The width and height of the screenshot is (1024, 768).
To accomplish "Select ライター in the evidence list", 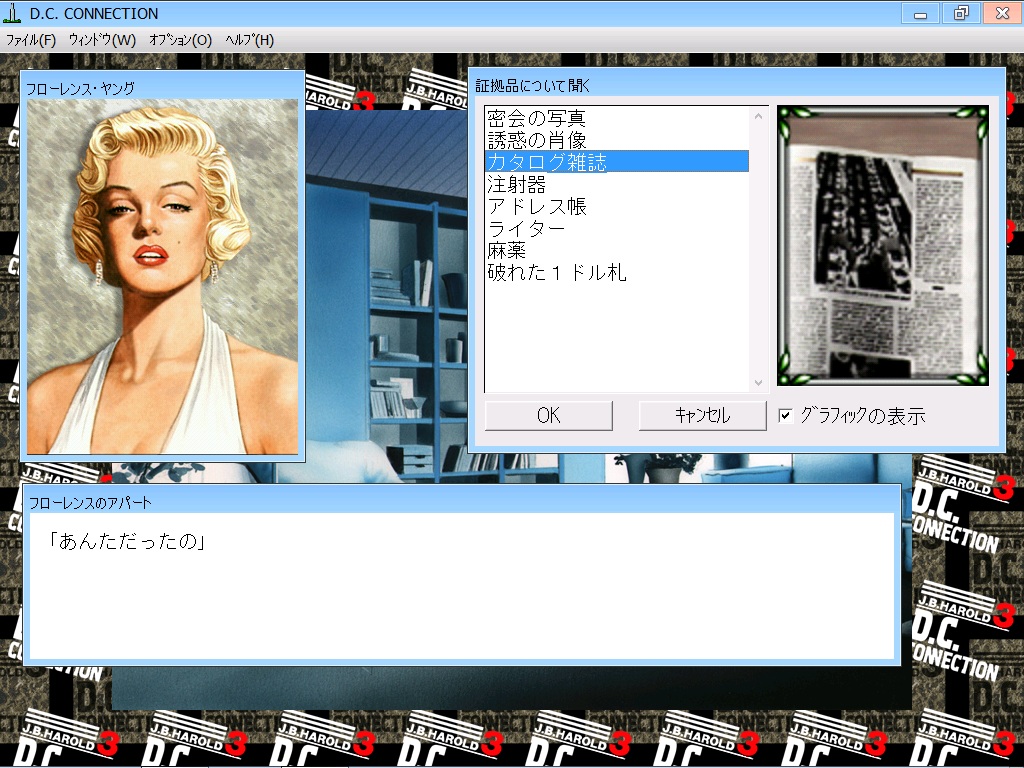I will click(x=616, y=229).
